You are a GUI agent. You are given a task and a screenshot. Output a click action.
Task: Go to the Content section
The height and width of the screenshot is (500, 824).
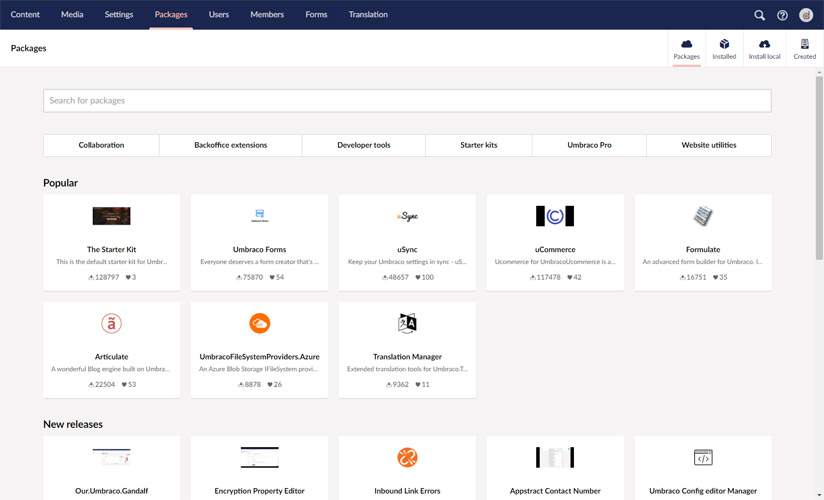click(25, 15)
